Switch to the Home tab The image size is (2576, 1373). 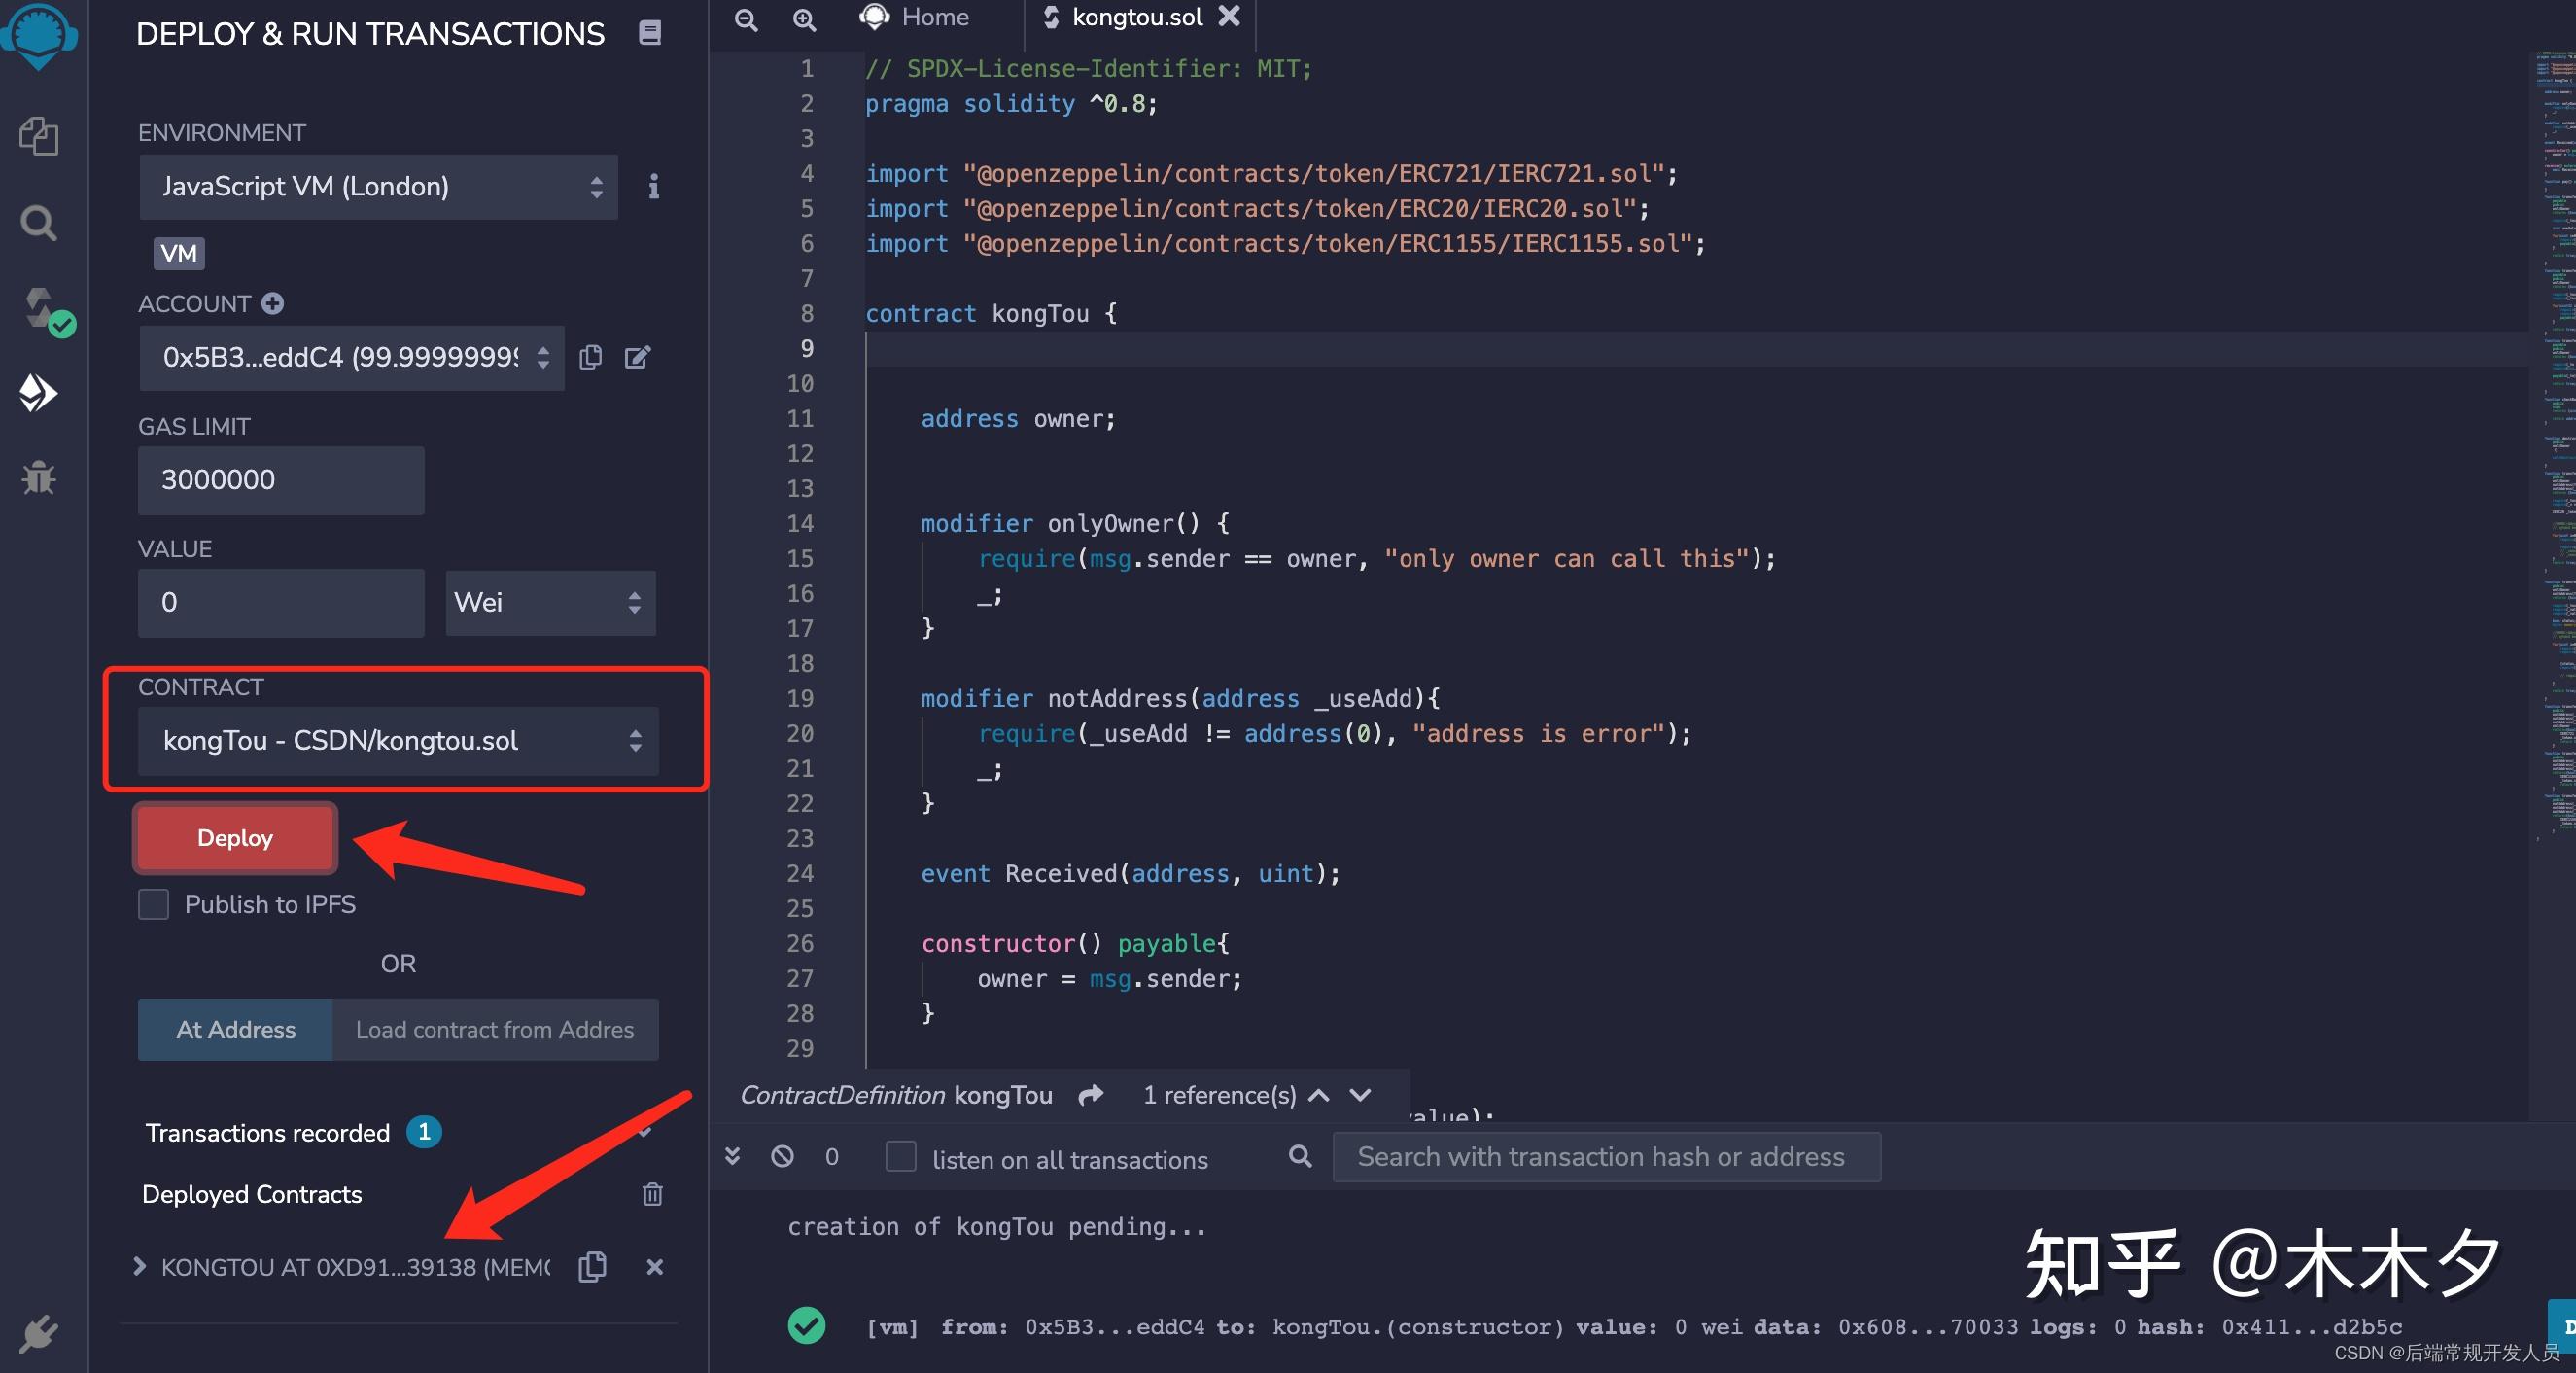tap(915, 17)
